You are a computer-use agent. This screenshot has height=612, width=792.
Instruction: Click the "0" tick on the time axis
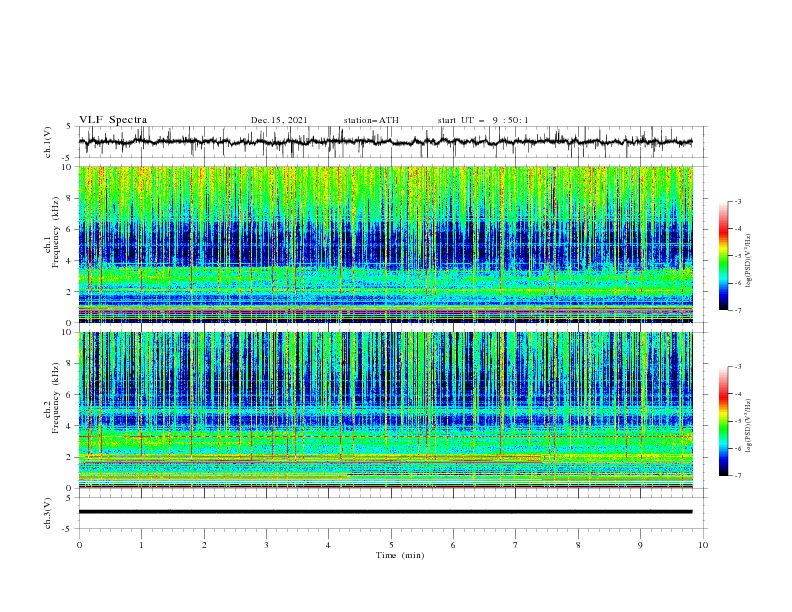click(x=79, y=545)
